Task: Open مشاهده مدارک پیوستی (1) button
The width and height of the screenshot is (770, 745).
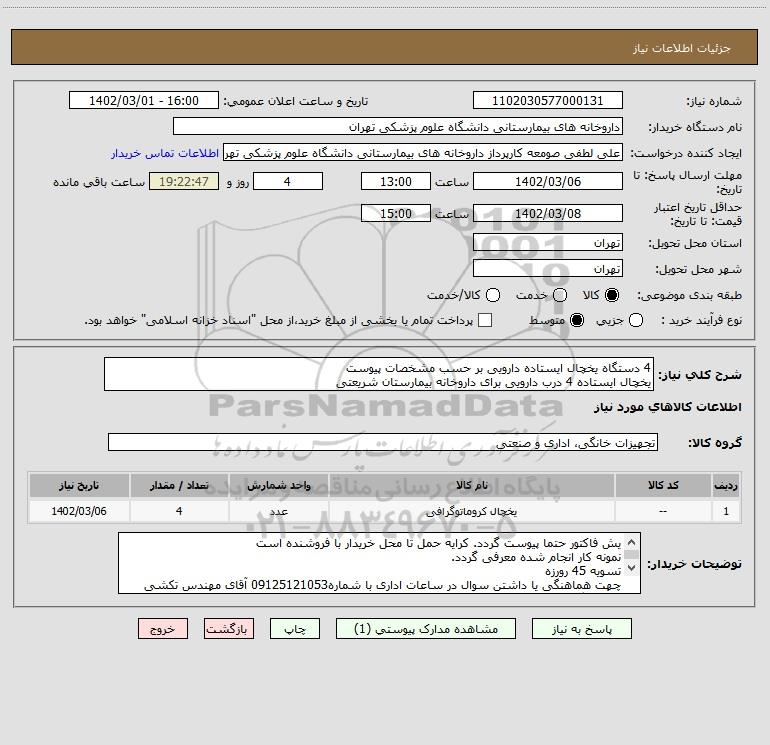Action: [426, 629]
